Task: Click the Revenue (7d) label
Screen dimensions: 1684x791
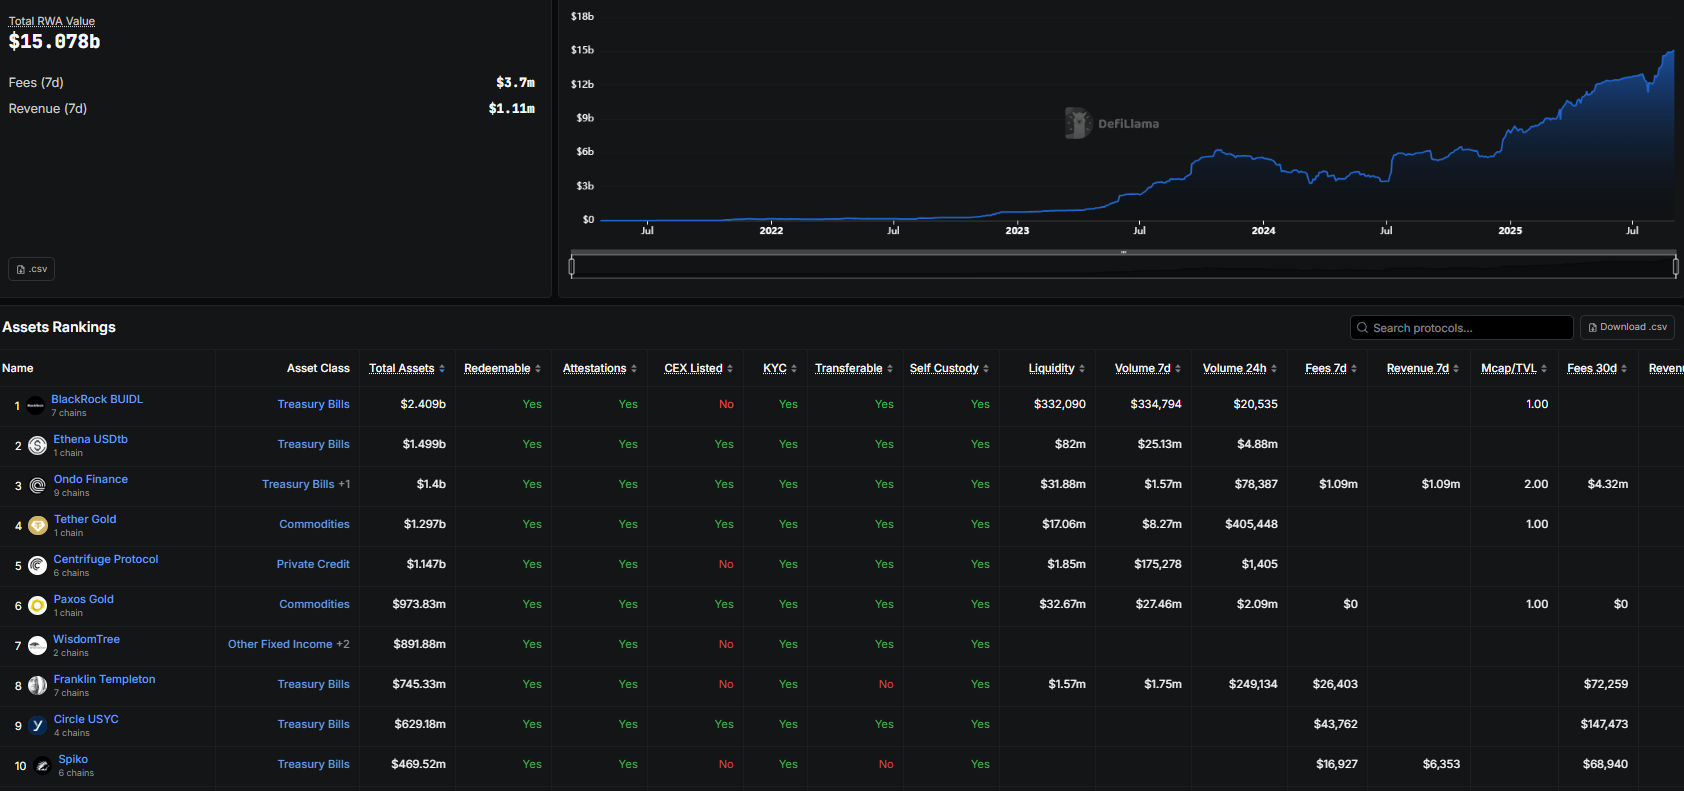Action: (x=48, y=109)
